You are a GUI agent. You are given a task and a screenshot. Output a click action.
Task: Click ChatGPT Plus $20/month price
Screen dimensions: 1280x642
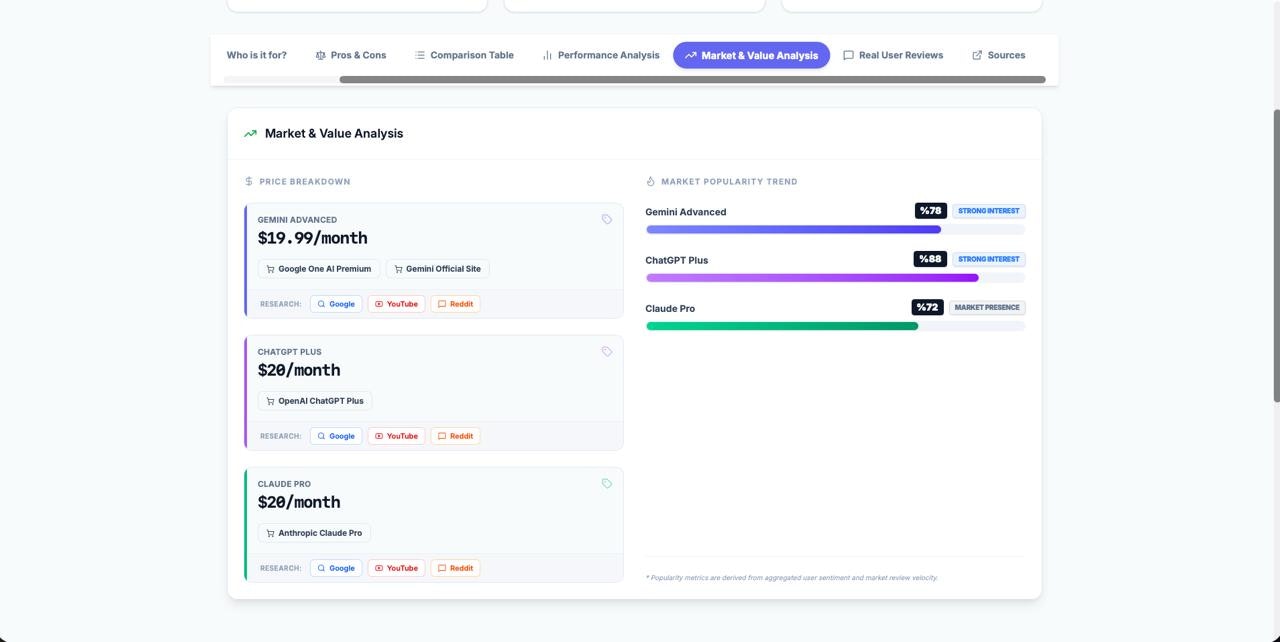(x=299, y=370)
